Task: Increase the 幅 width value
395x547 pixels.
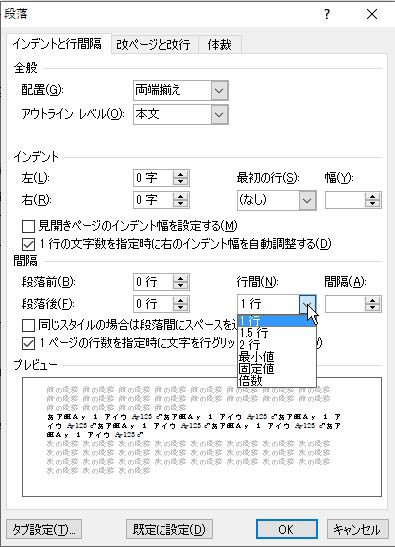Action: coord(372,196)
